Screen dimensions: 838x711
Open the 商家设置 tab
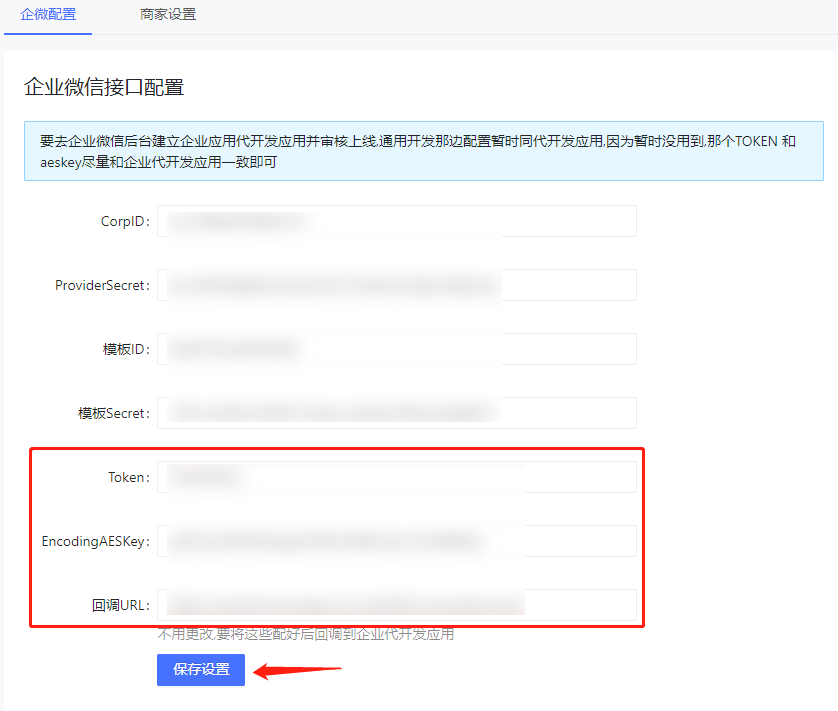click(x=168, y=14)
